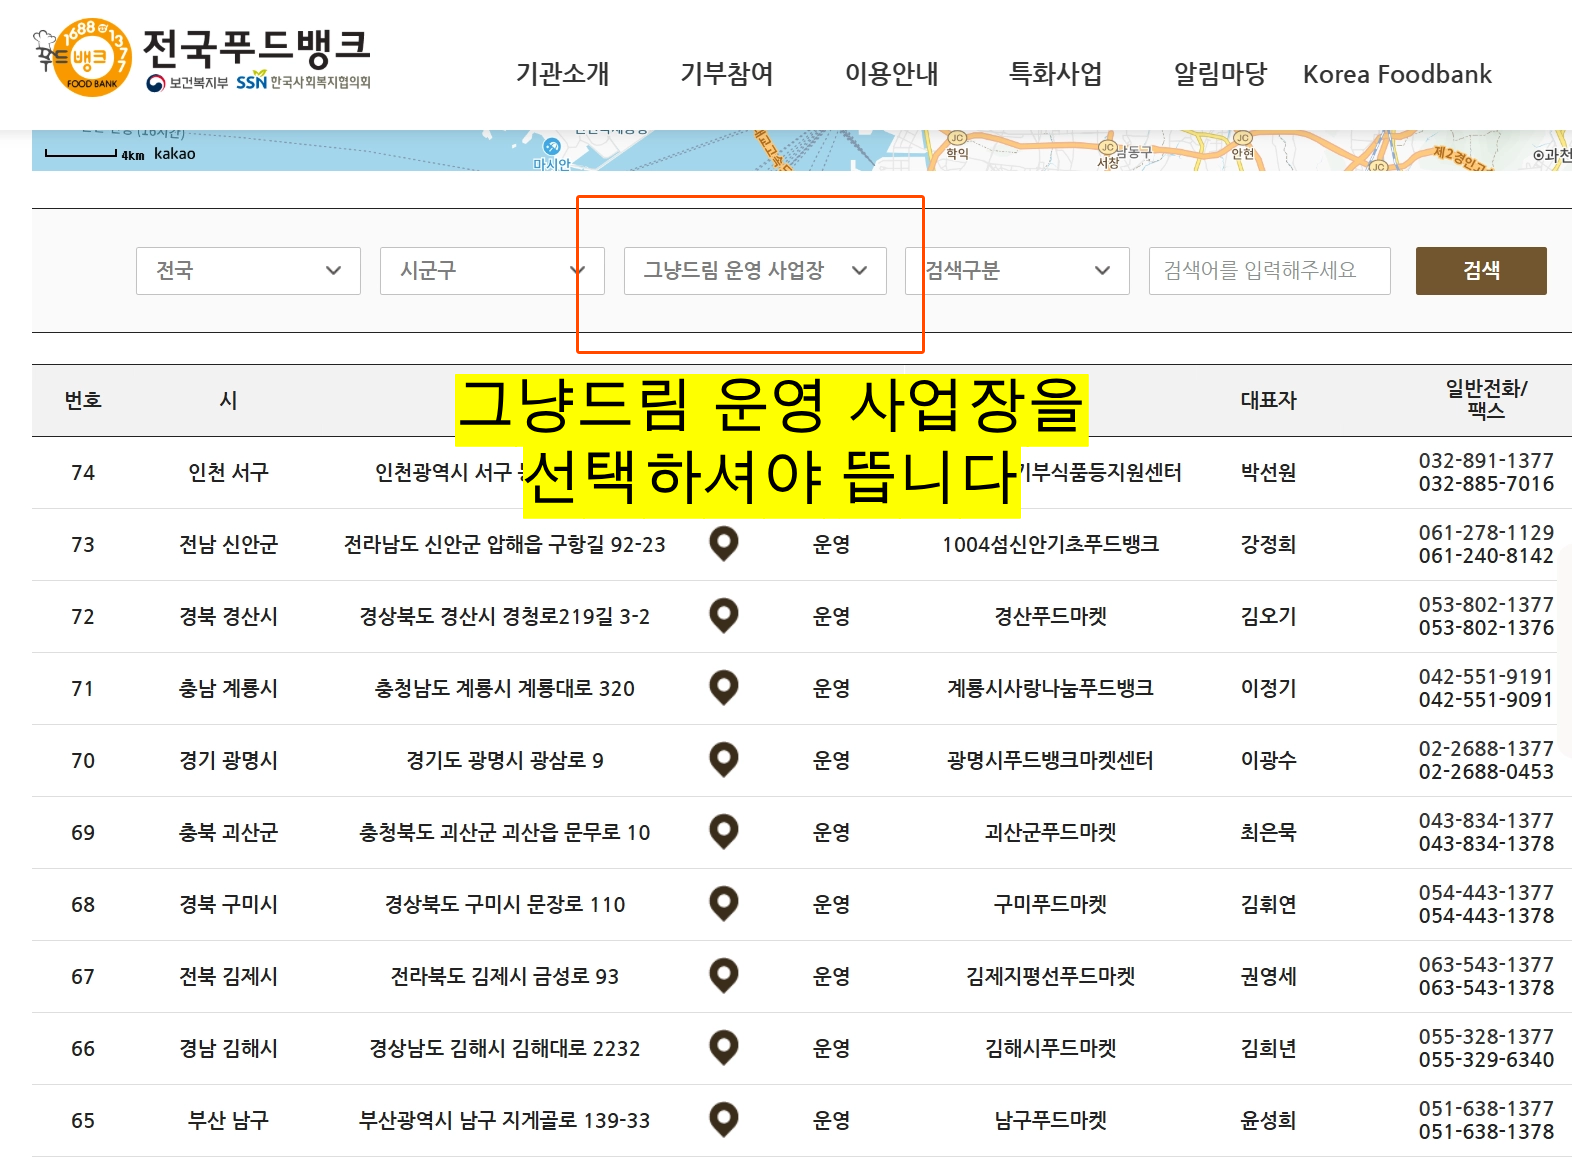Click facility name 김제지평선푸드마켓

(1050, 976)
